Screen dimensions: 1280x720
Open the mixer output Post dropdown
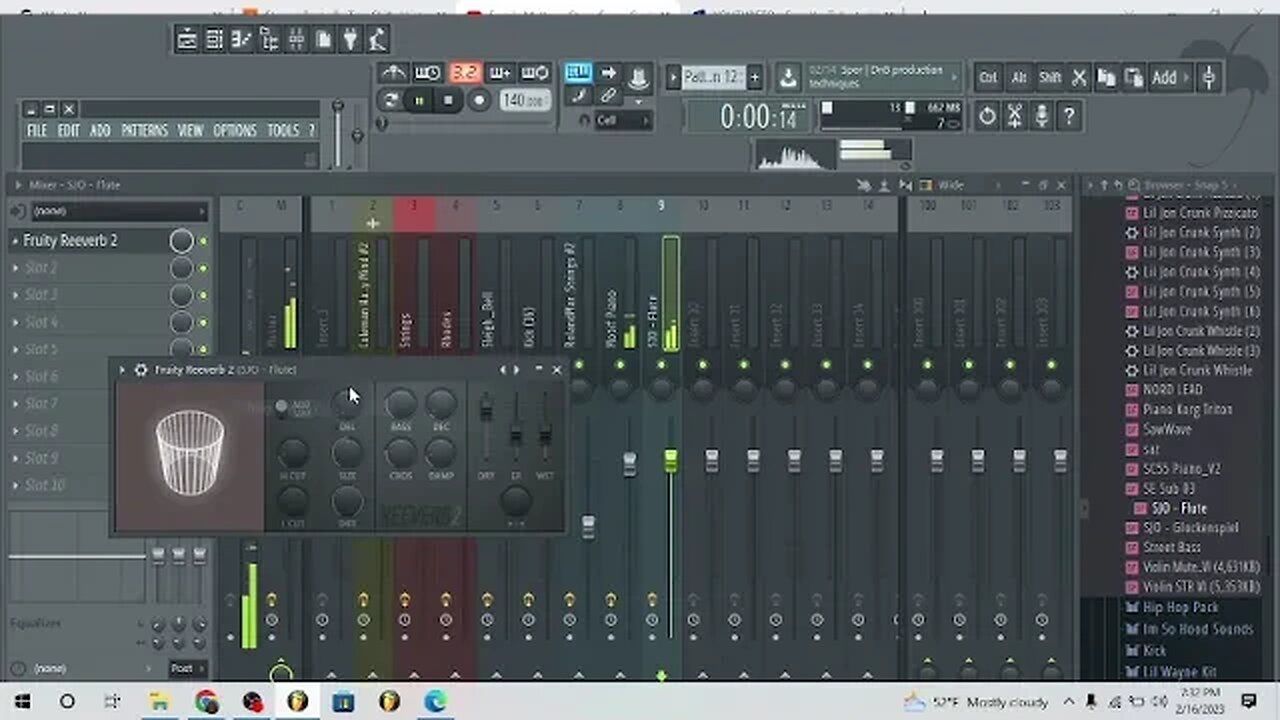(x=188, y=668)
